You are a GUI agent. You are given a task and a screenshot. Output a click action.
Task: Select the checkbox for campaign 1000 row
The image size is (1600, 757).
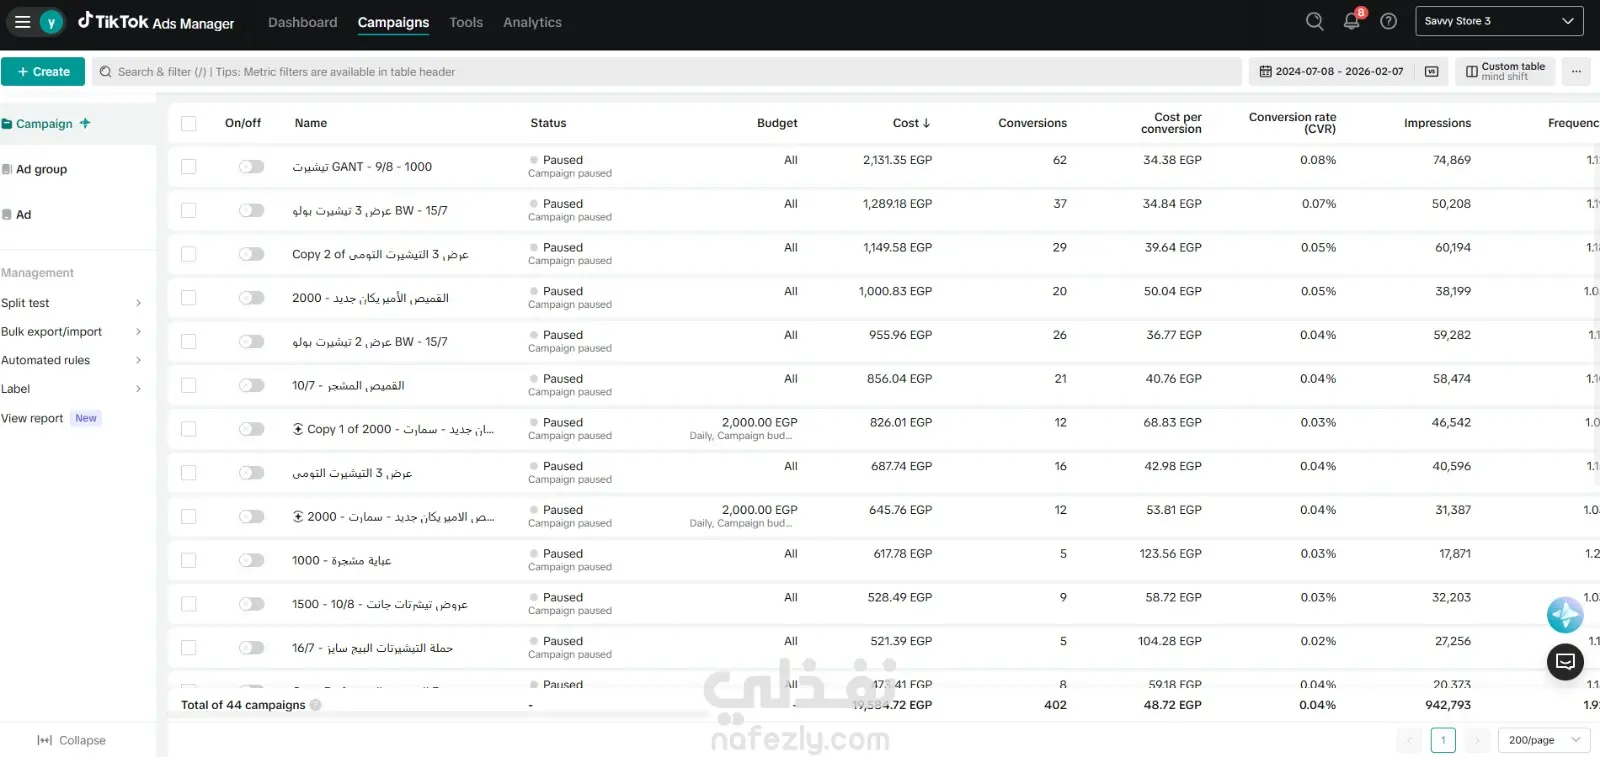[188, 560]
